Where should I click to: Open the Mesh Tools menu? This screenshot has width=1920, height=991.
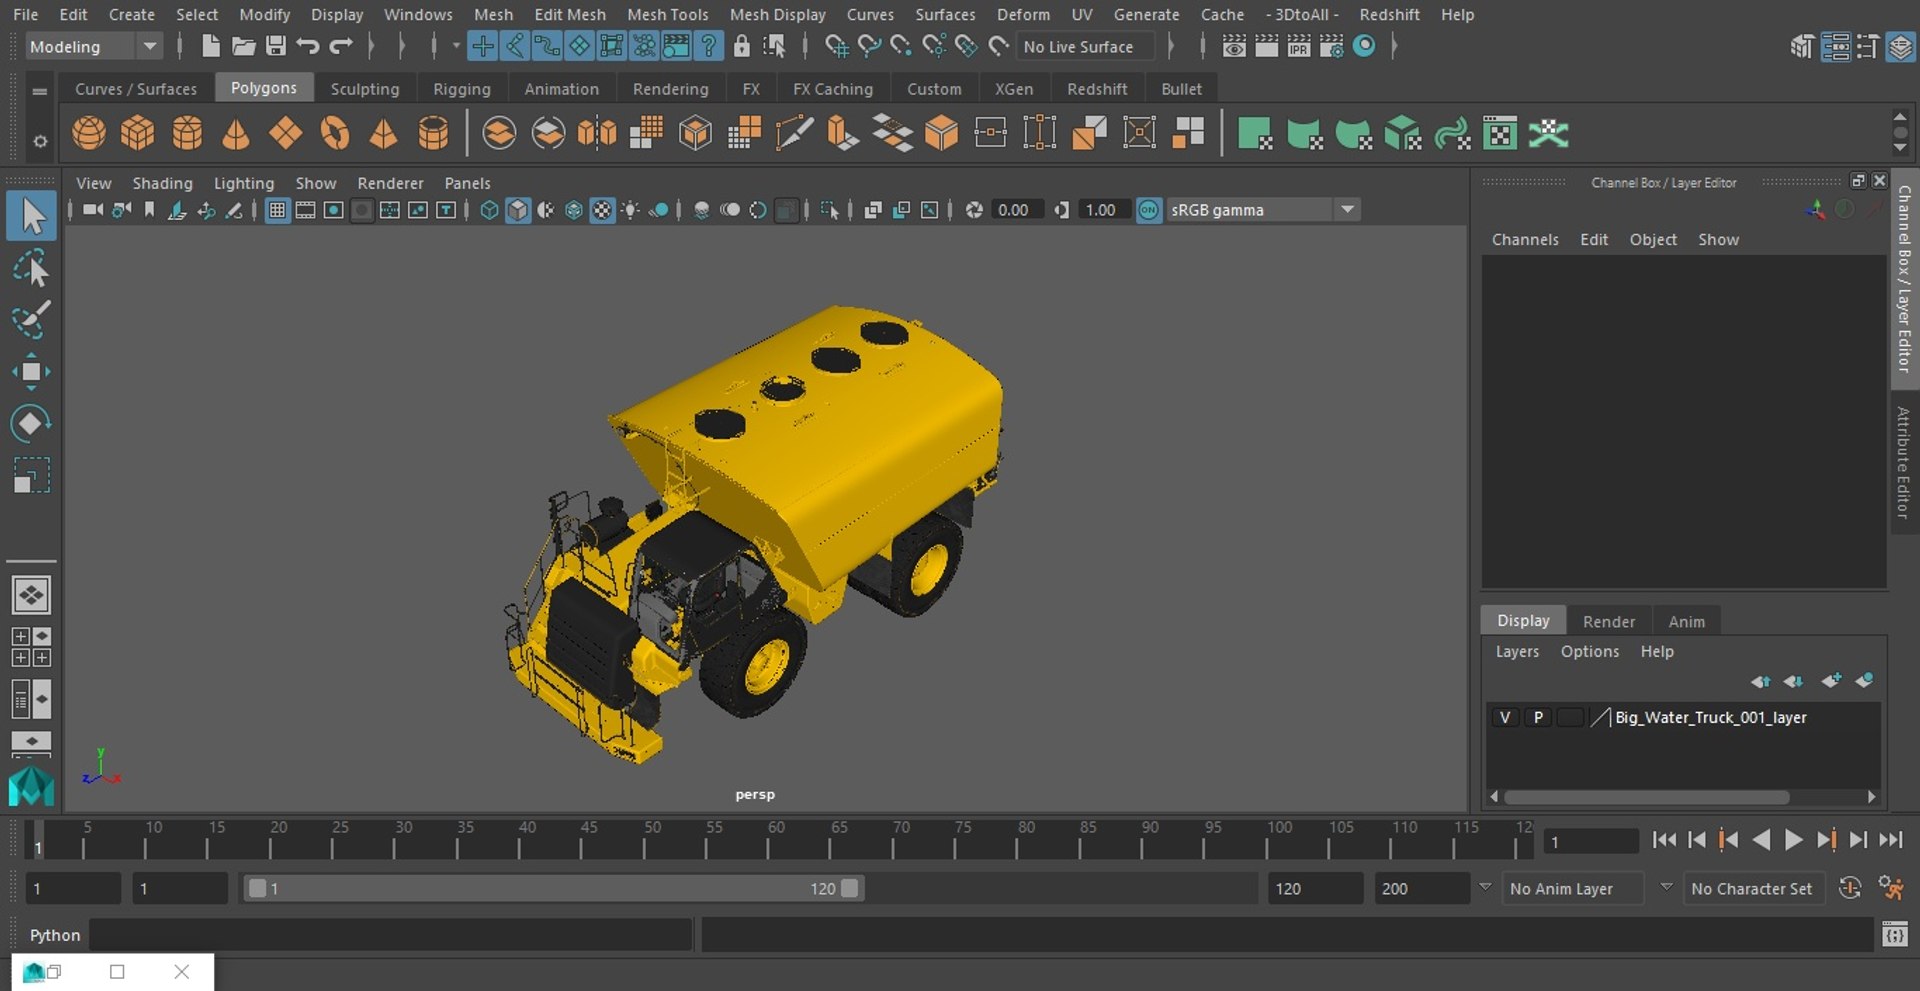coord(667,14)
